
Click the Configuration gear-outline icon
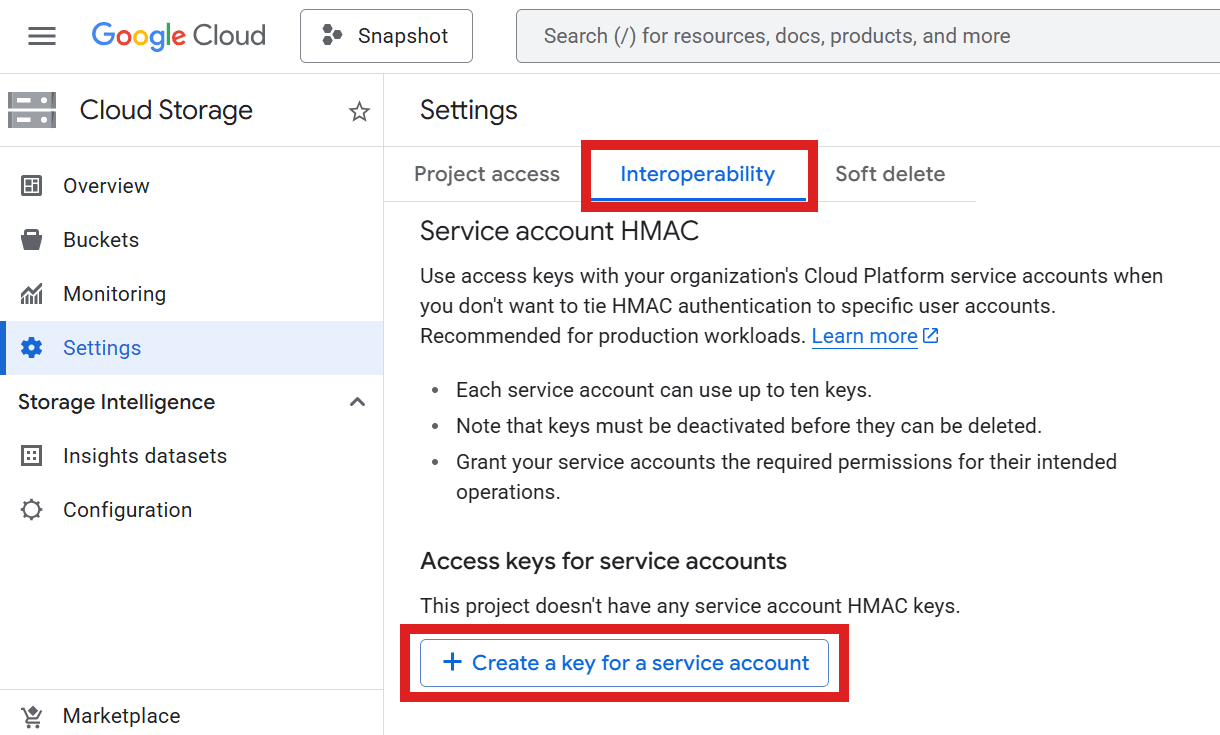click(x=32, y=510)
